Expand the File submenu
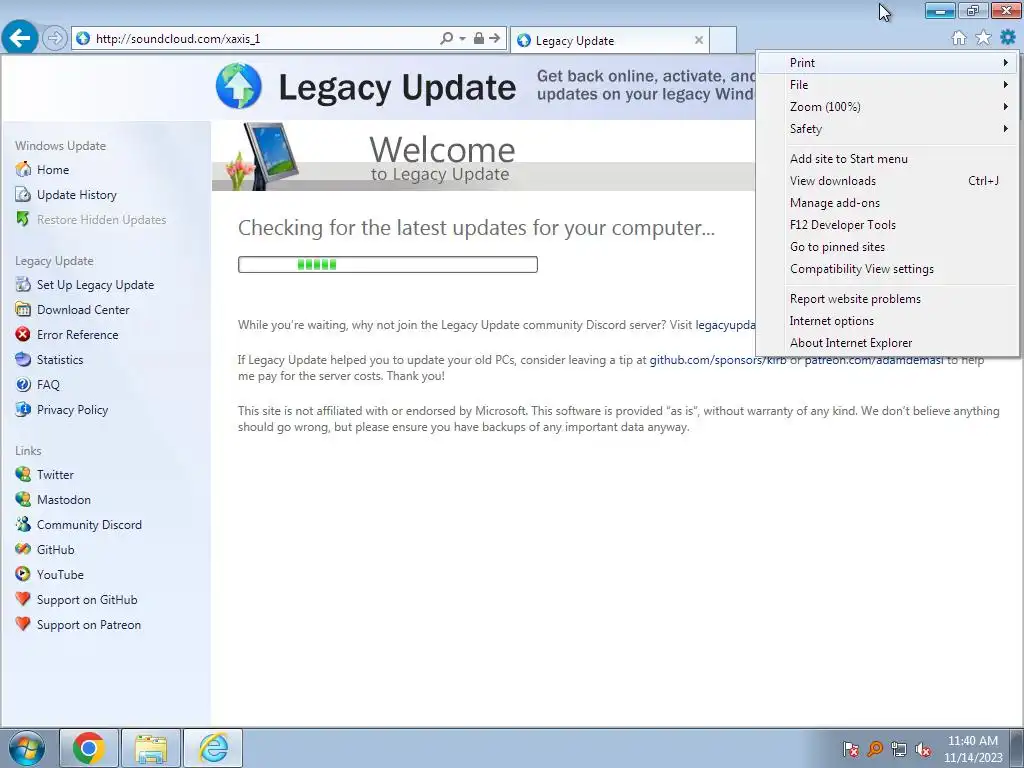The image size is (1024, 768). point(887,85)
